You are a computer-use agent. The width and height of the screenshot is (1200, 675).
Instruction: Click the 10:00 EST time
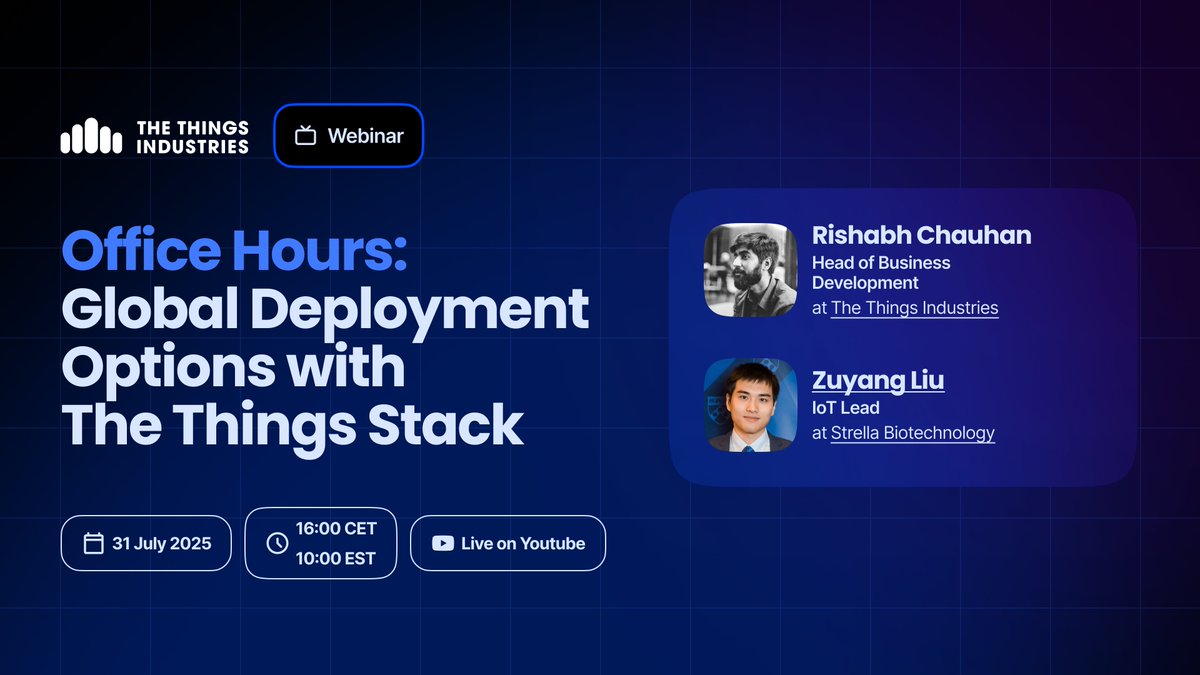[336, 558]
